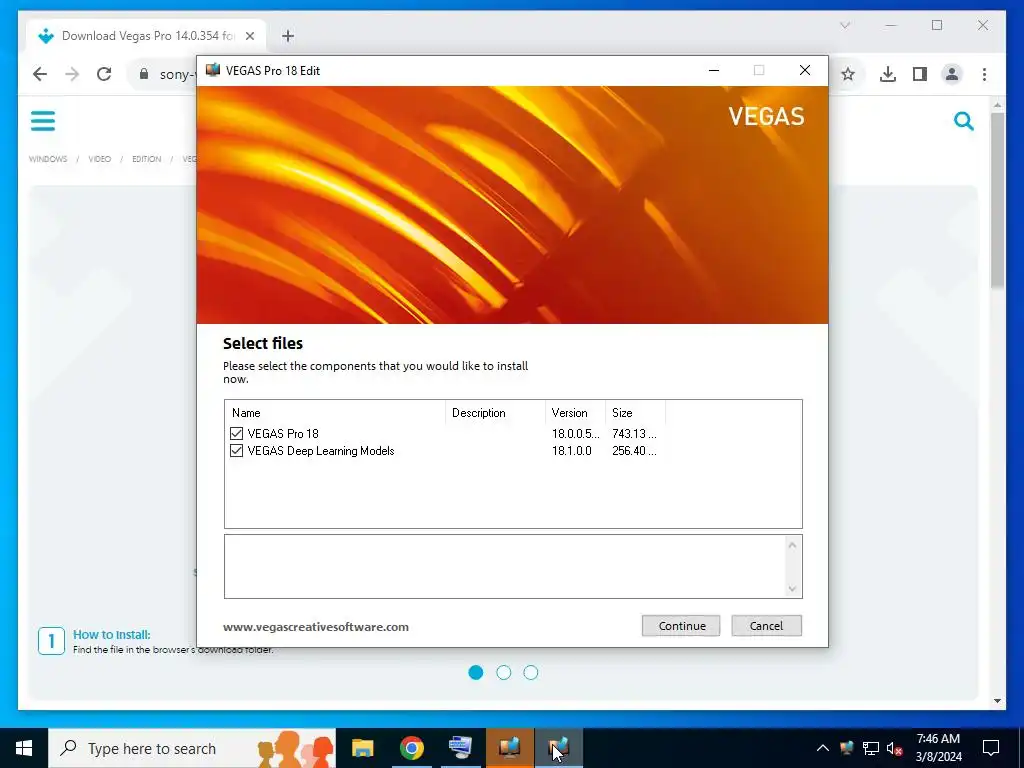Open the EDITION breadcrumb link
The width and height of the screenshot is (1024, 768).
(x=146, y=159)
